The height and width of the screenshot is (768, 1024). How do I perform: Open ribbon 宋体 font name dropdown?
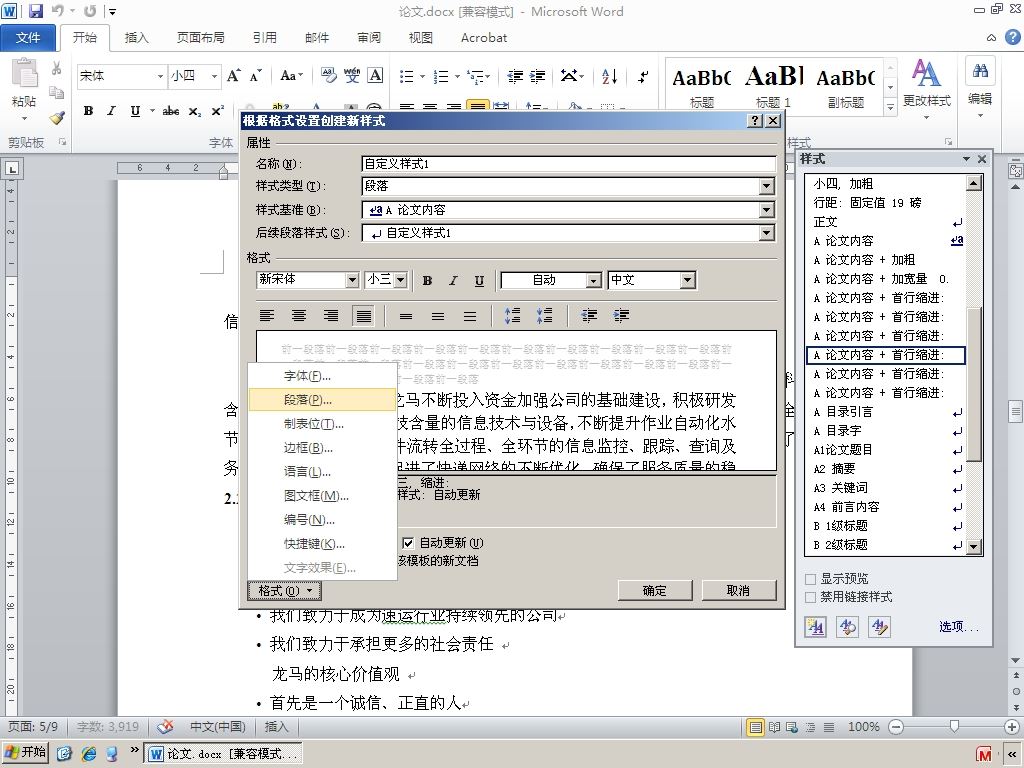pos(160,76)
